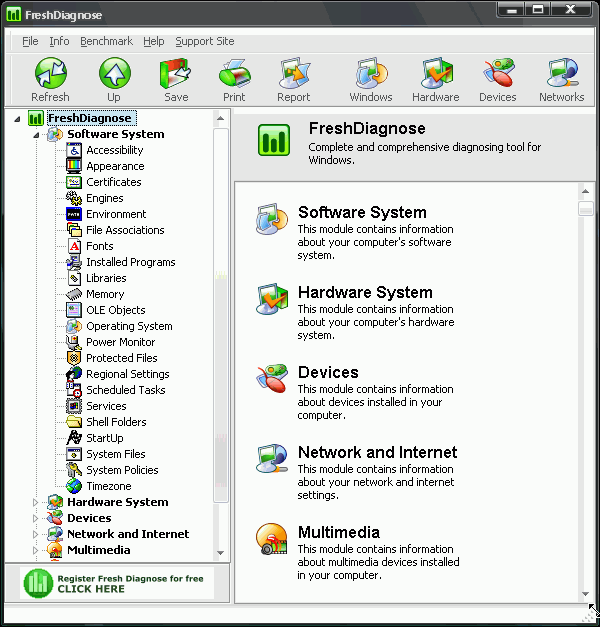Open the Software System heading link
Screen dimensions: 600x627
point(362,212)
